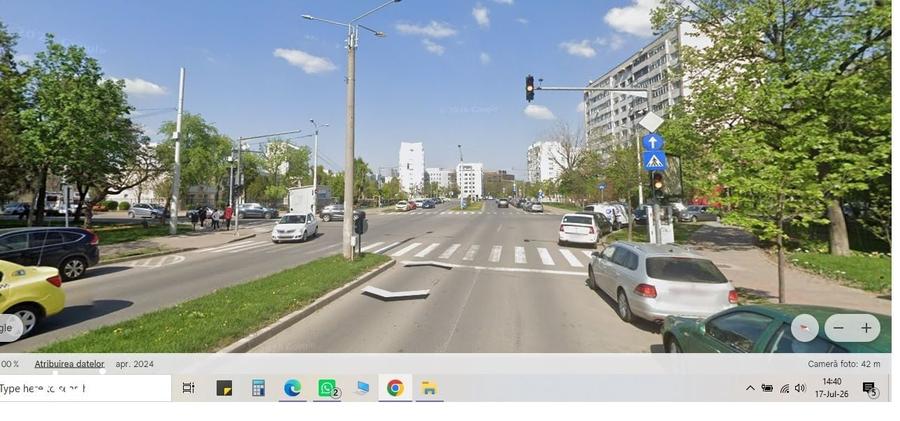Image resolution: width=900 pixels, height=421 pixels.
Task: Switch to Google Chrome in the taskbar
Action: click(395, 388)
